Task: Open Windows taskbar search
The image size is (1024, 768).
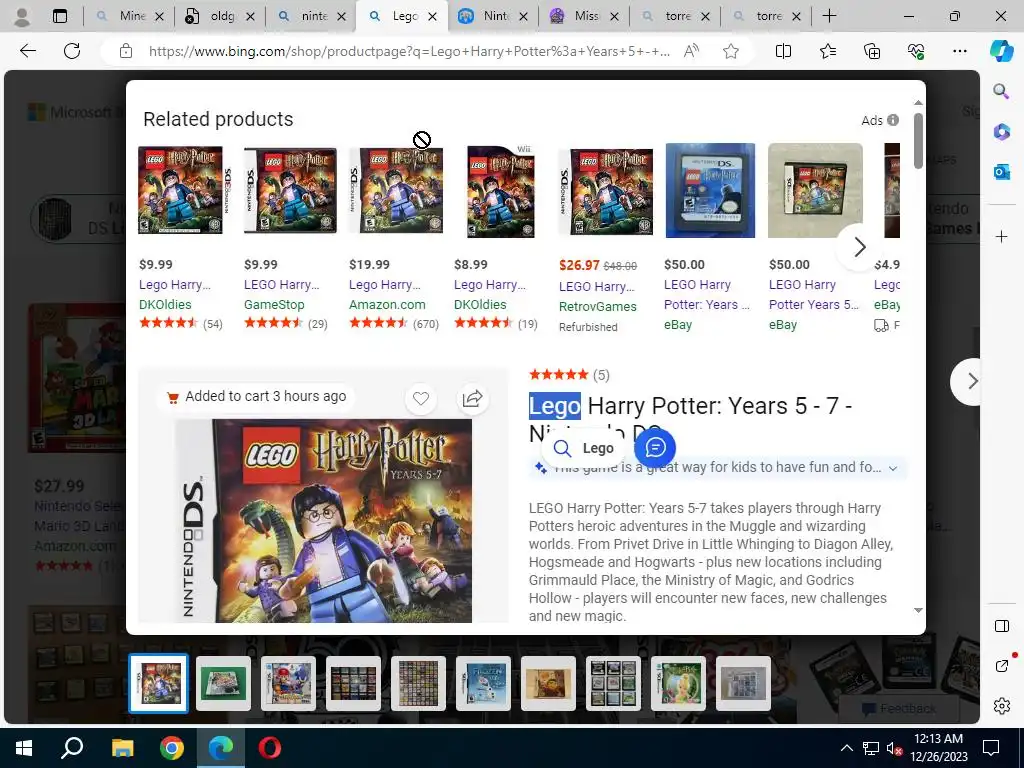Action: (72, 748)
